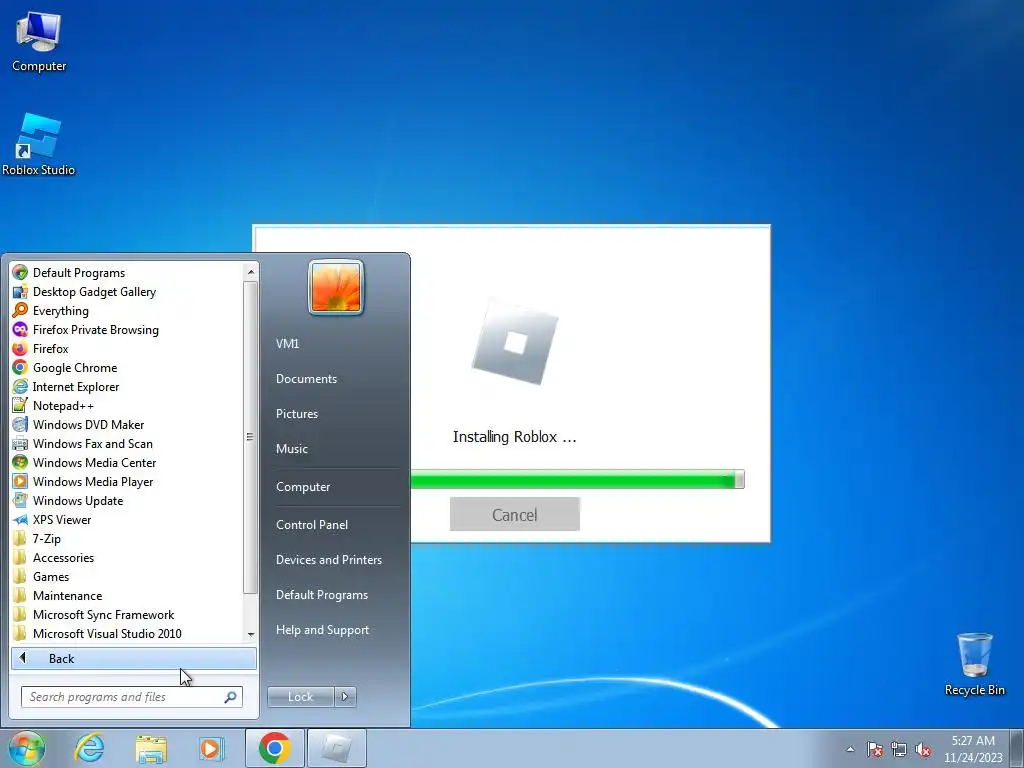
Task: Open the Computer desktop icon
Action: 39,42
